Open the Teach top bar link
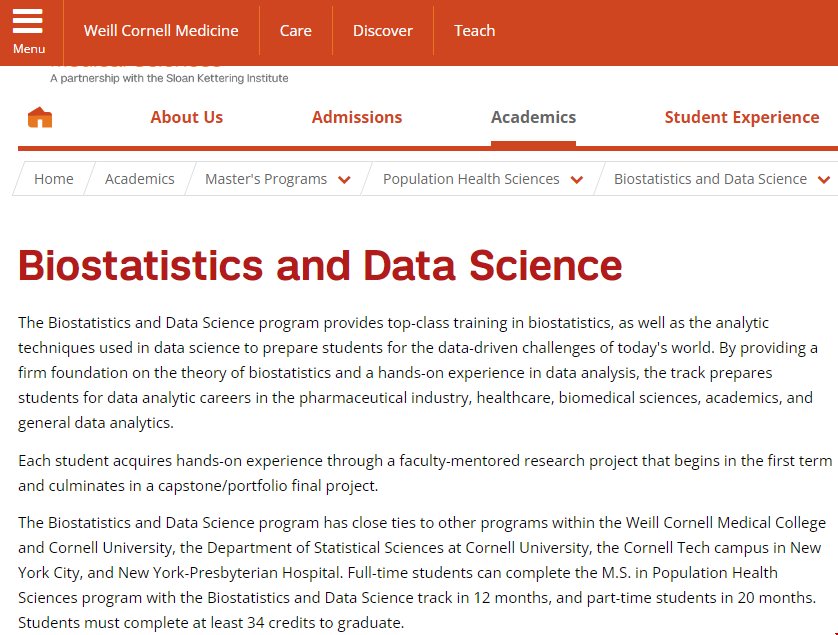 [475, 31]
